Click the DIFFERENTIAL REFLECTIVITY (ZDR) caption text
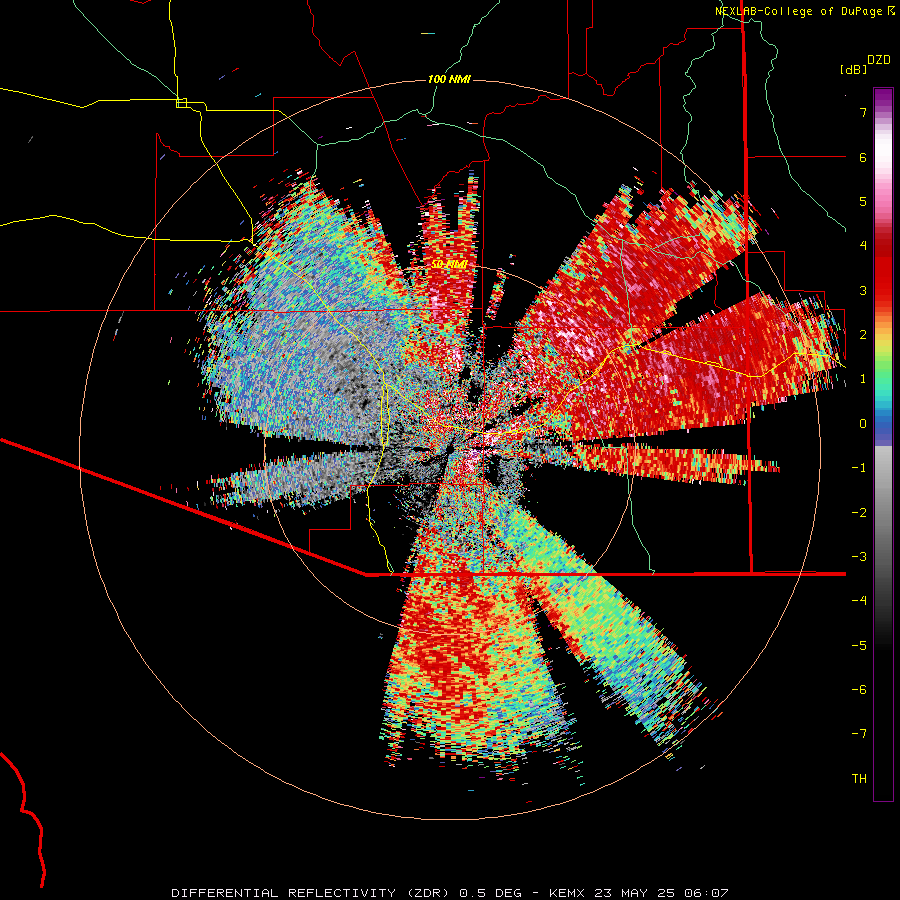 (312, 893)
